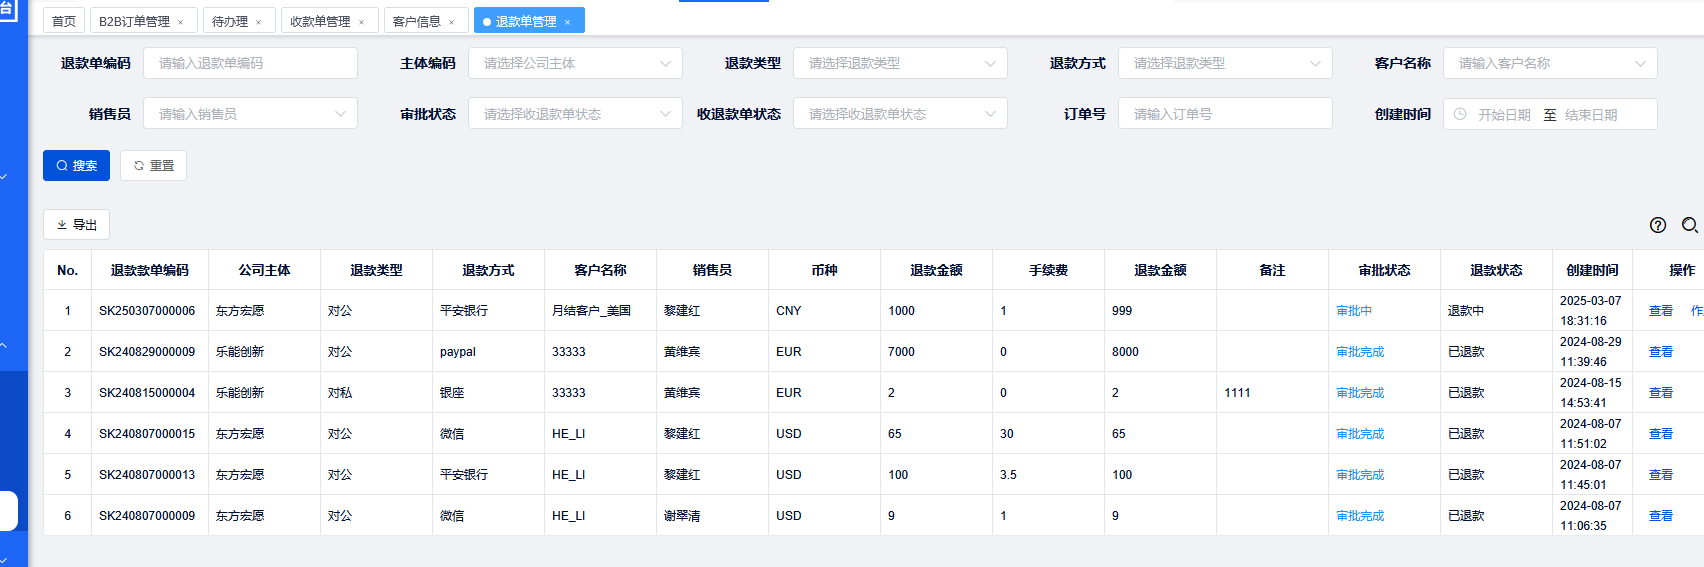
Task: Expand the 退款方式 dropdown
Action: click(x=1225, y=63)
